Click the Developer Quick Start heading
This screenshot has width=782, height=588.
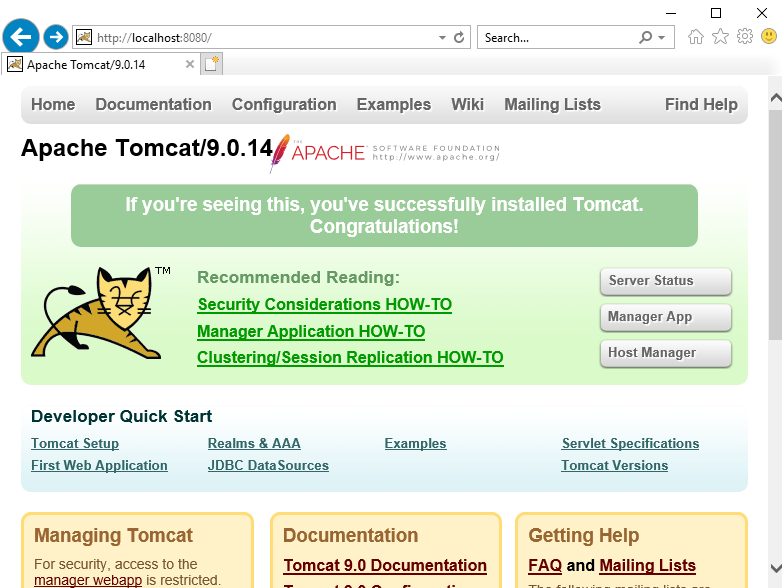click(122, 416)
